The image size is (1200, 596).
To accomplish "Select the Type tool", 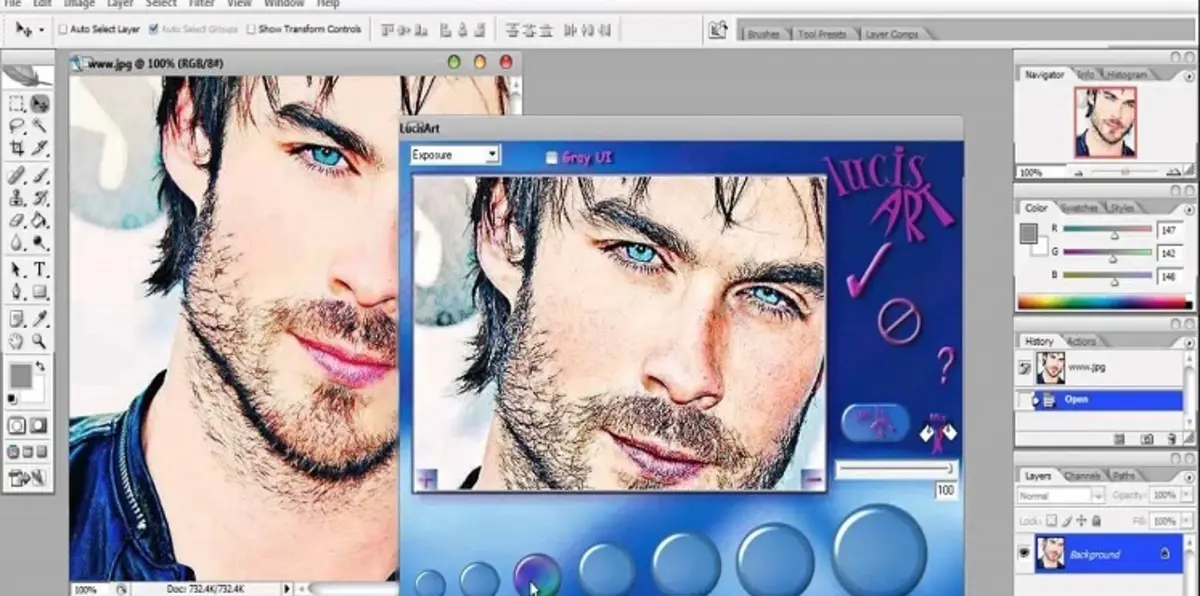I will pos(41,270).
